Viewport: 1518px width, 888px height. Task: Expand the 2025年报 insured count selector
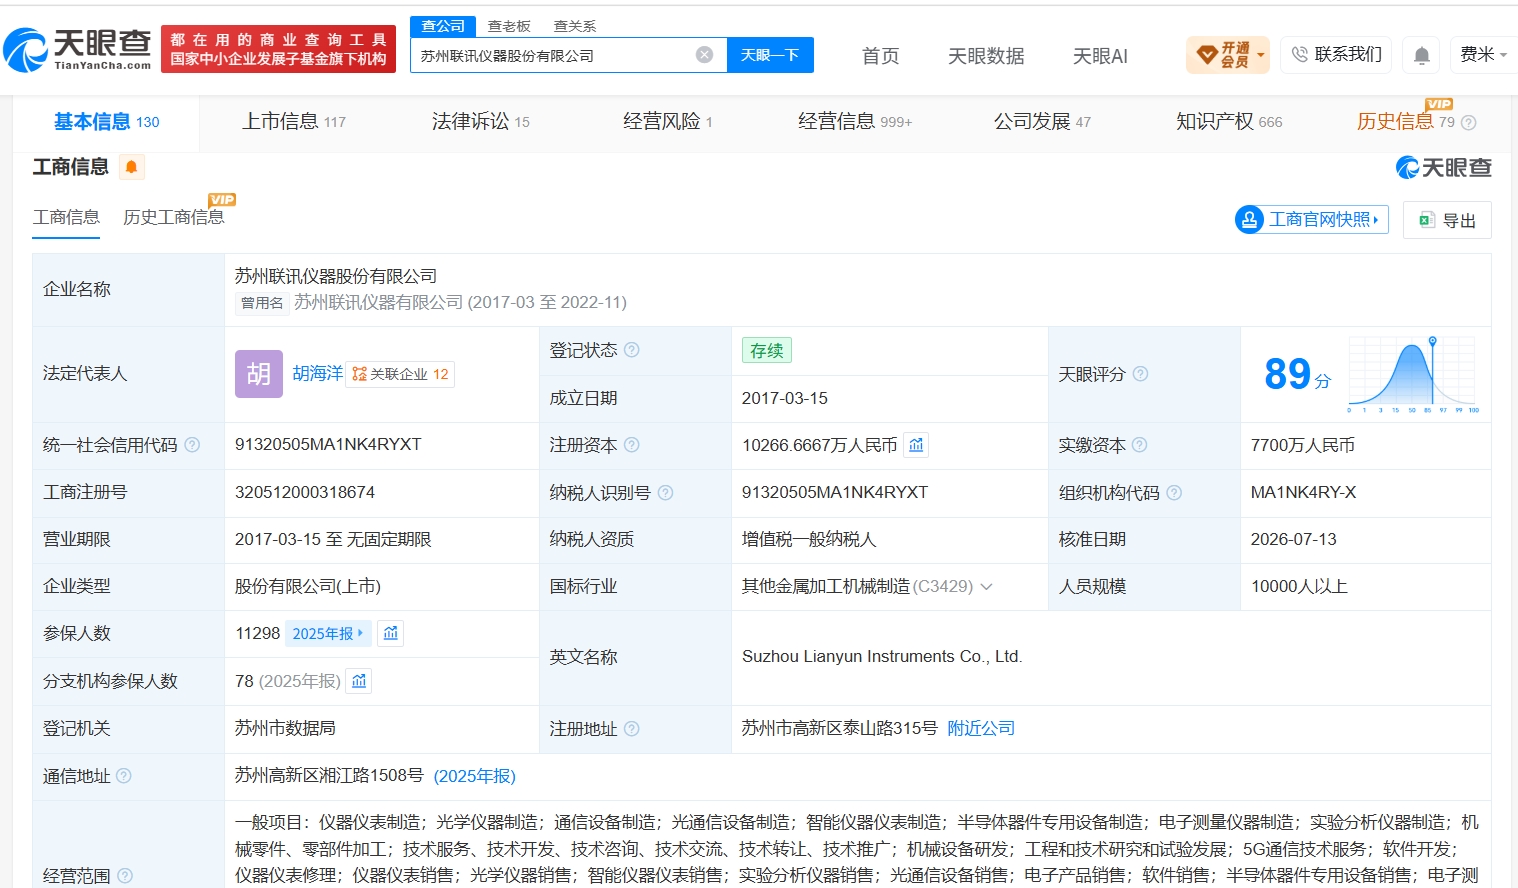tap(328, 633)
